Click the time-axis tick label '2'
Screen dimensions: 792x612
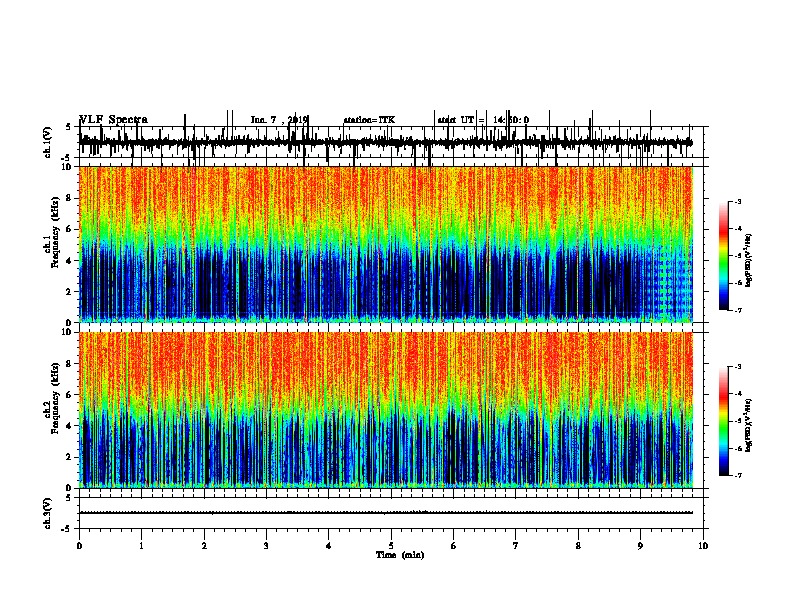coord(204,546)
